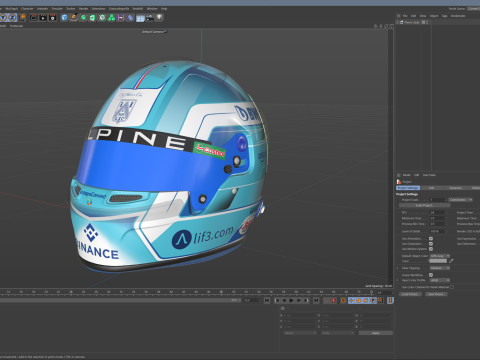Go to start of animation

267,300
